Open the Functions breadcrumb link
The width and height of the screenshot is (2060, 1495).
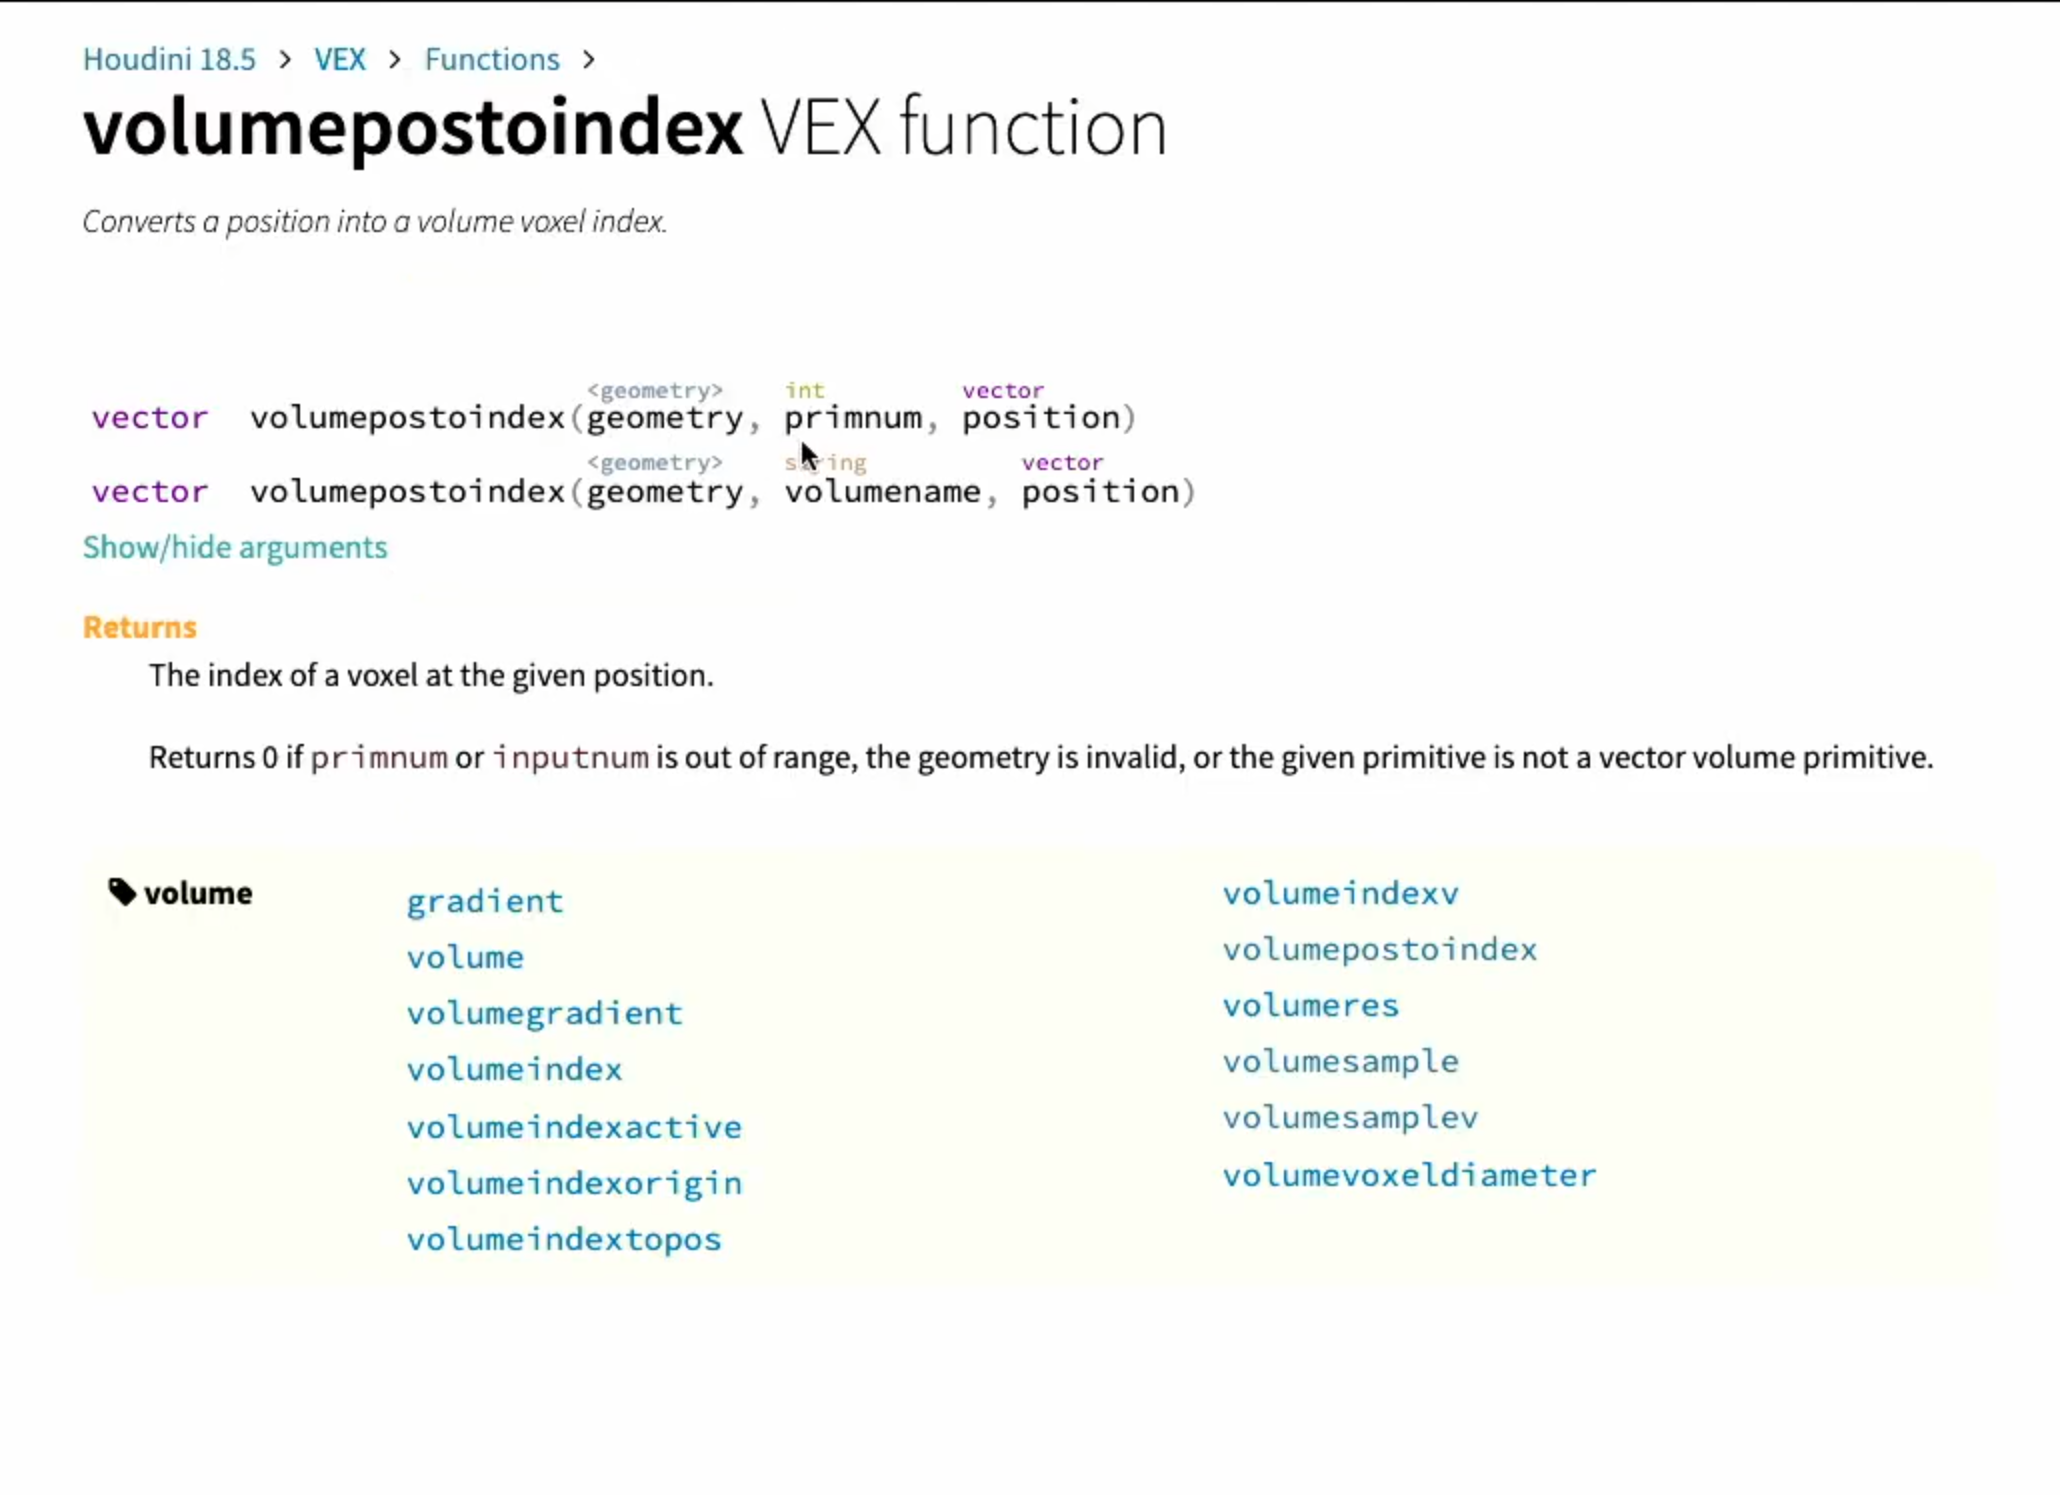click(x=492, y=59)
